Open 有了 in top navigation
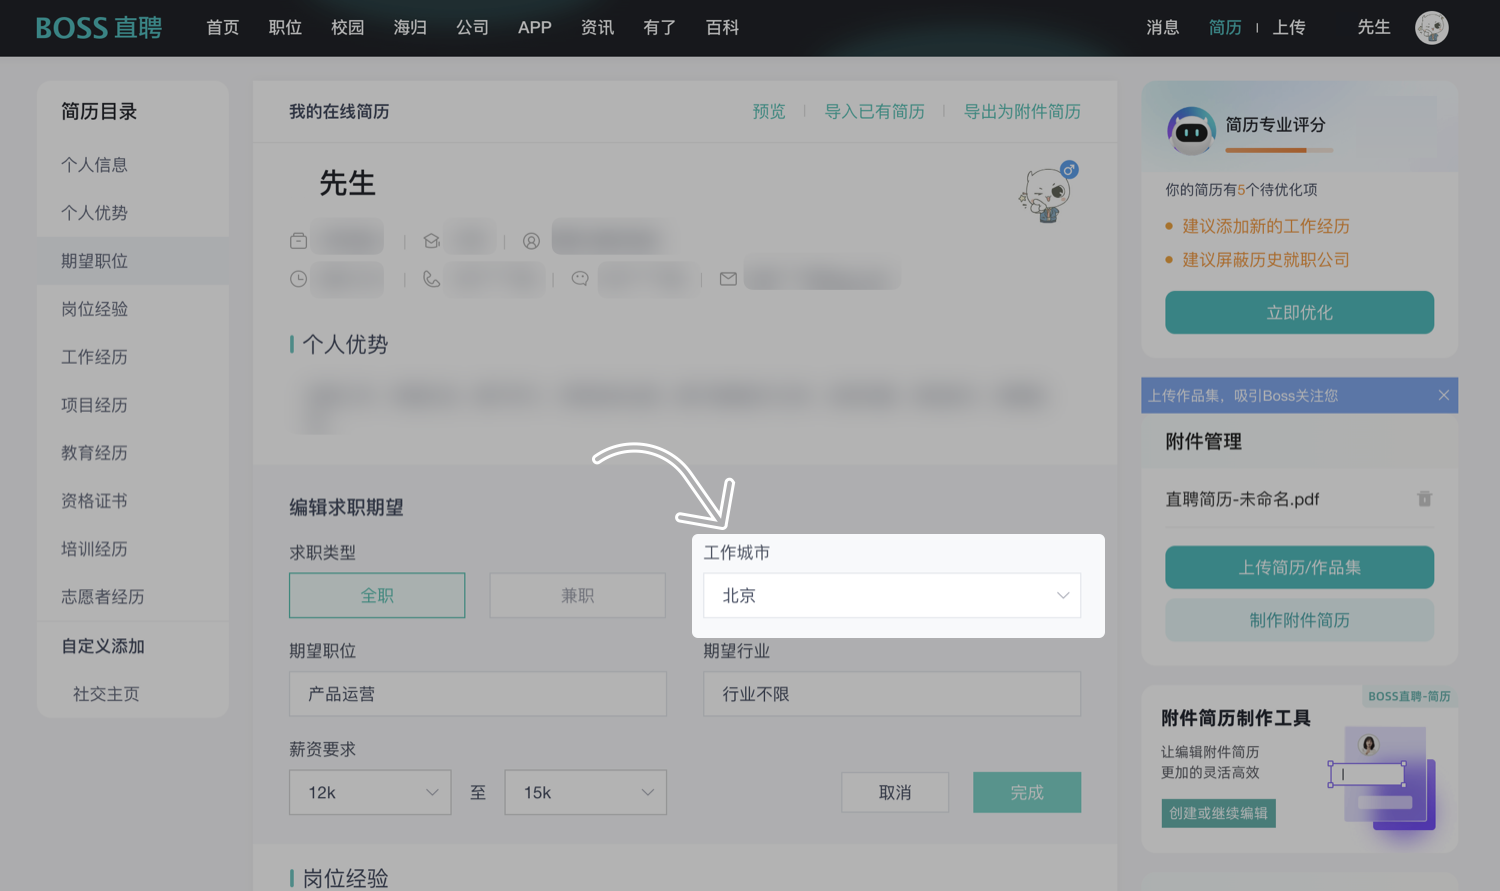The width and height of the screenshot is (1500, 891). pyautogui.click(x=659, y=28)
